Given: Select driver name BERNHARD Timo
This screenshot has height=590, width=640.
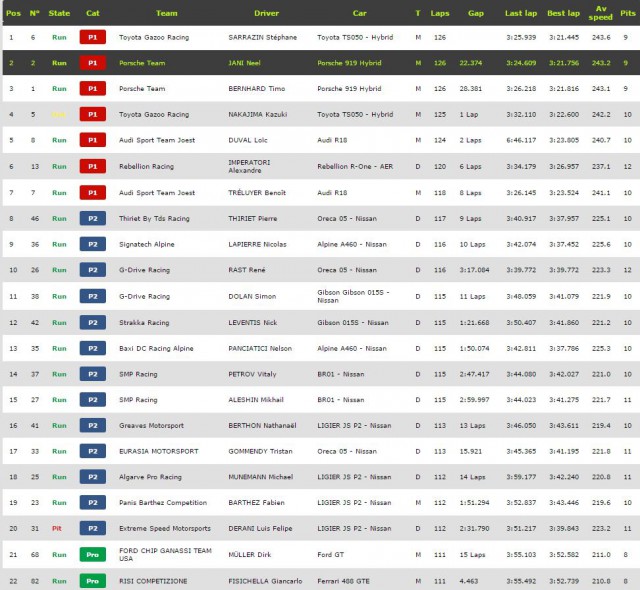Looking at the screenshot, I should [x=256, y=89].
